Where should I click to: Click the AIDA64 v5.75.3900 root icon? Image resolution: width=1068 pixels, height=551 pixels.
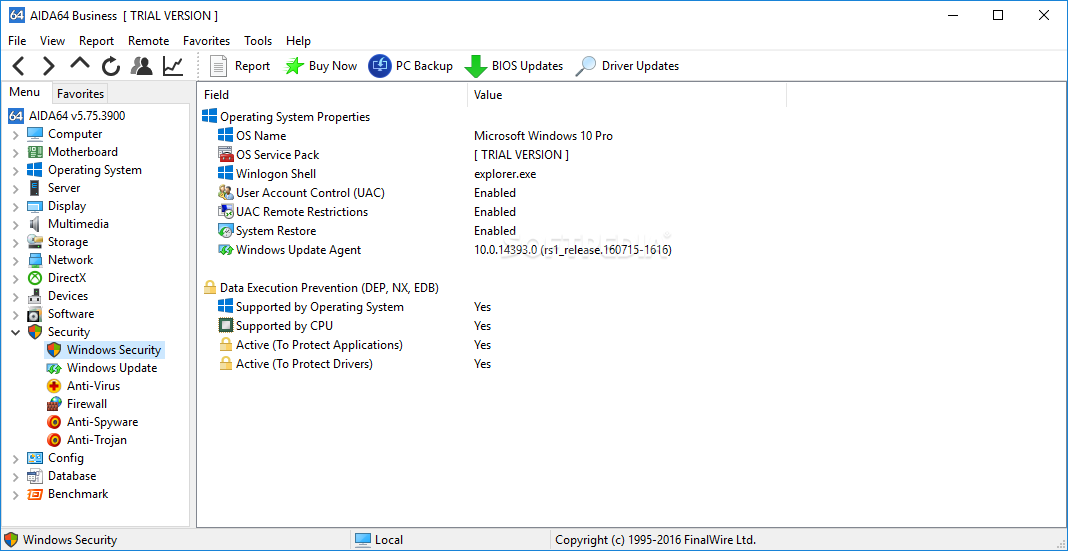pos(16,116)
